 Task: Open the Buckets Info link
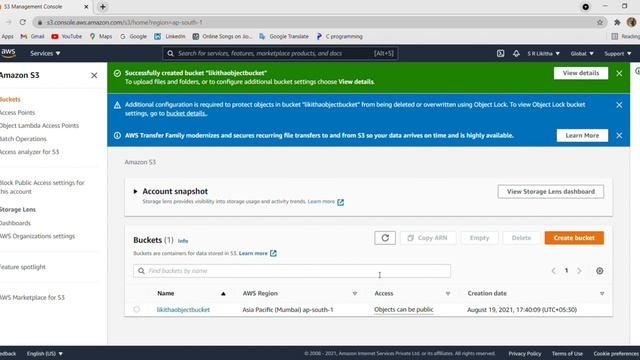[x=183, y=241]
